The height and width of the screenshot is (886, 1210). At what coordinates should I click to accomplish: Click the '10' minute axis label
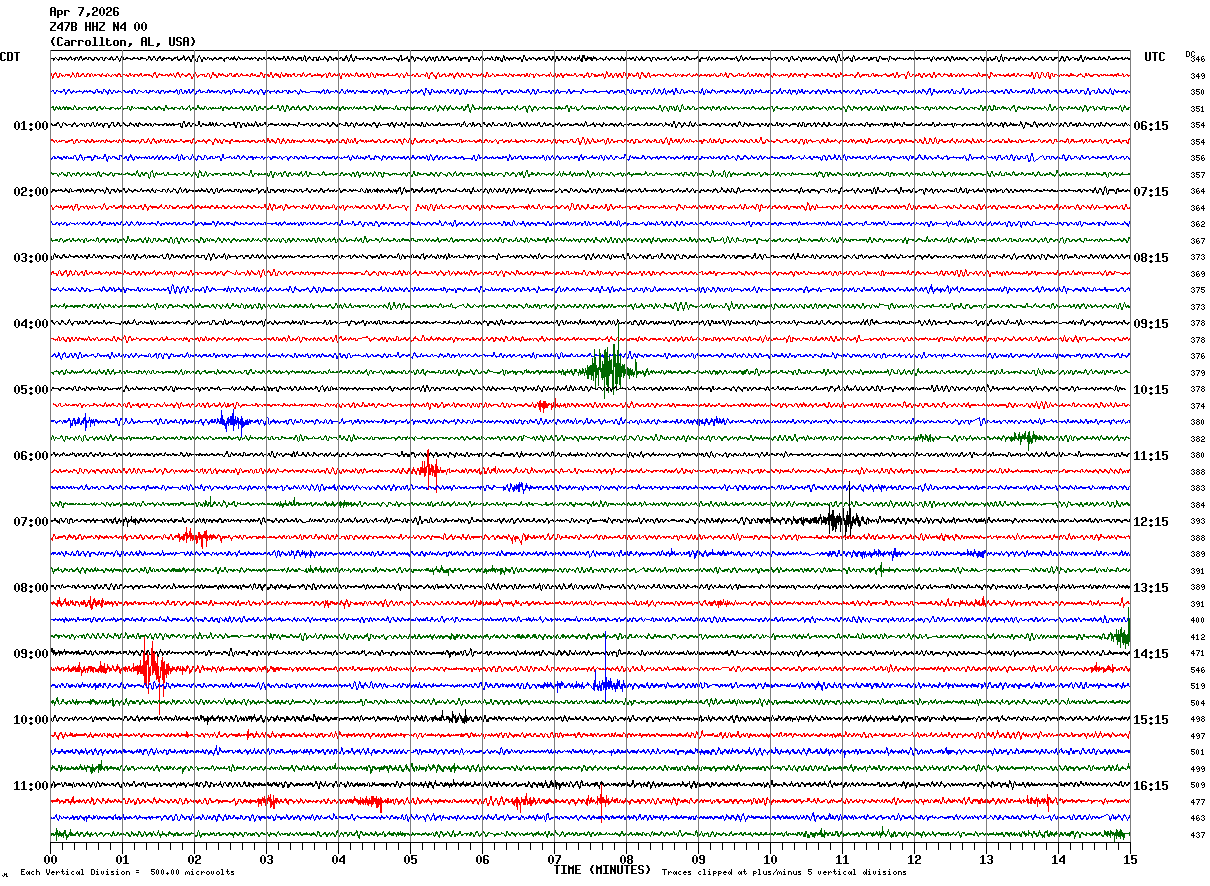pos(771,859)
